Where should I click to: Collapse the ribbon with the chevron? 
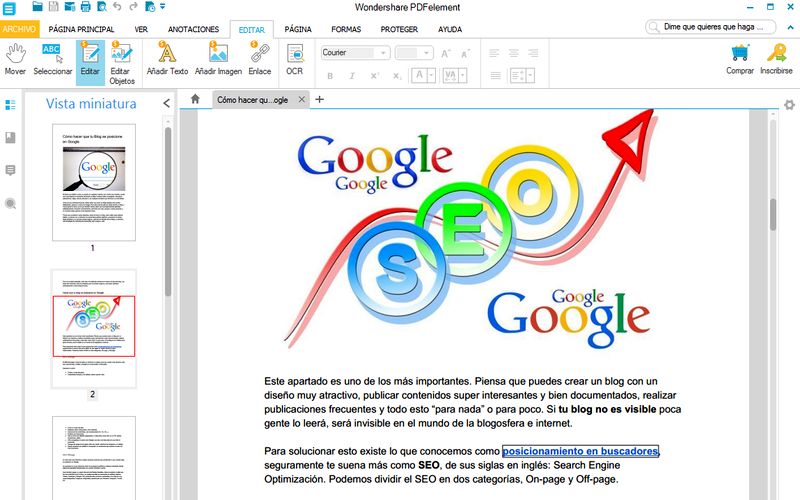tap(791, 27)
